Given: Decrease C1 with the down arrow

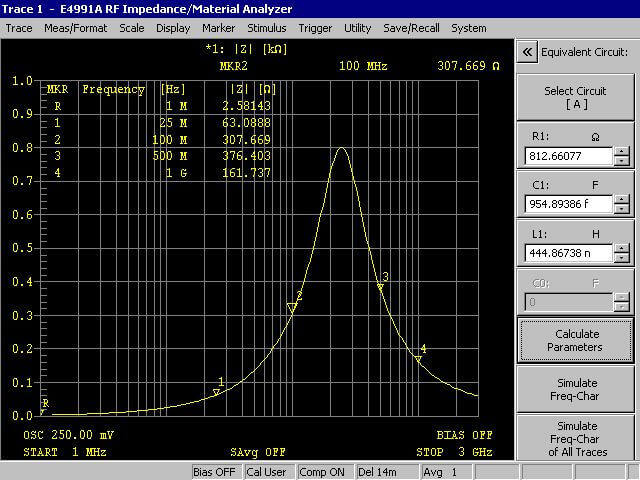Looking at the screenshot, I should coord(622,209).
